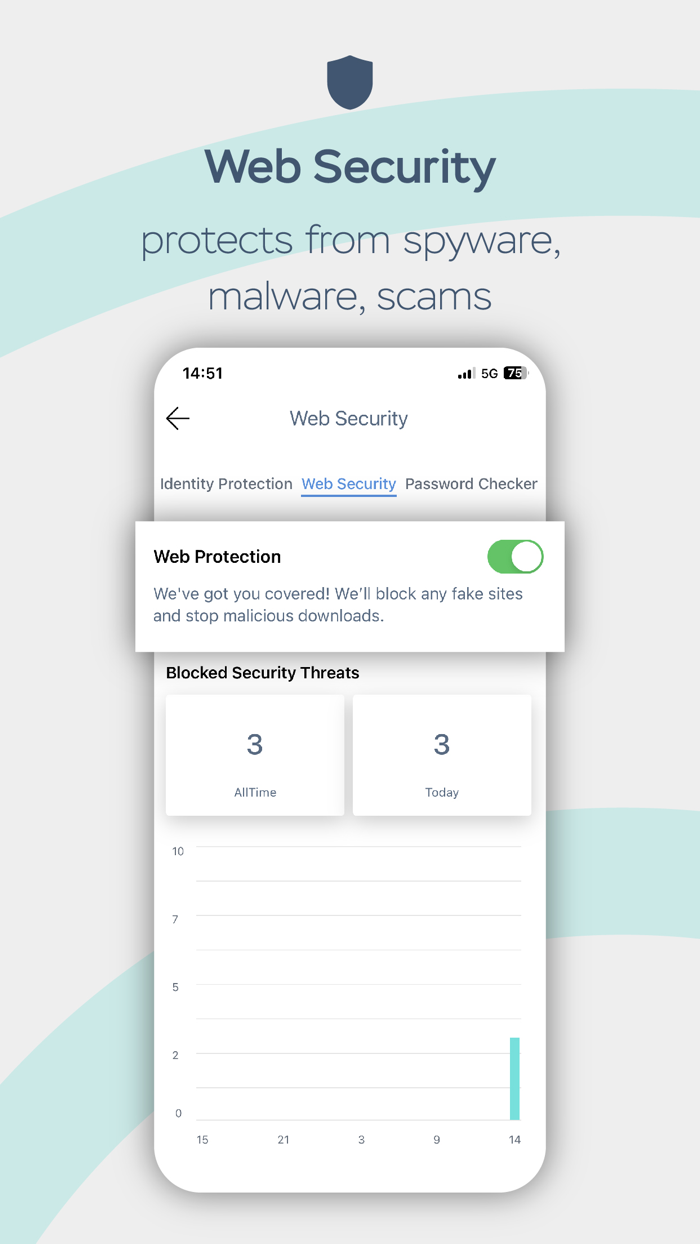This screenshot has width=700, height=1244.
Task: Disable the Web Protection toggle
Action: [x=515, y=557]
